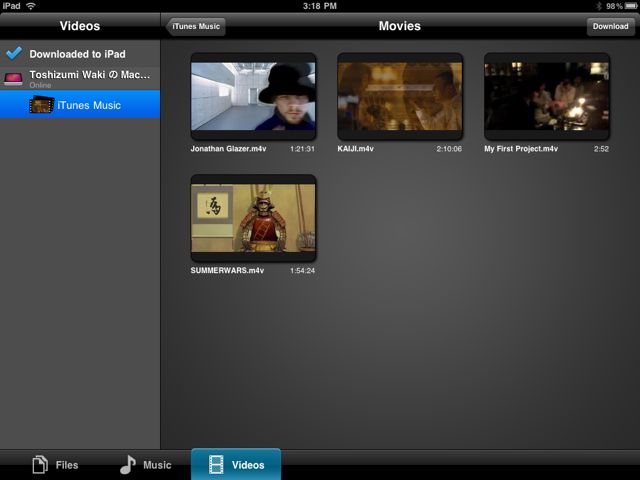
Task: Tap the Videos title in sidebar header
Action: click(80, 26)
